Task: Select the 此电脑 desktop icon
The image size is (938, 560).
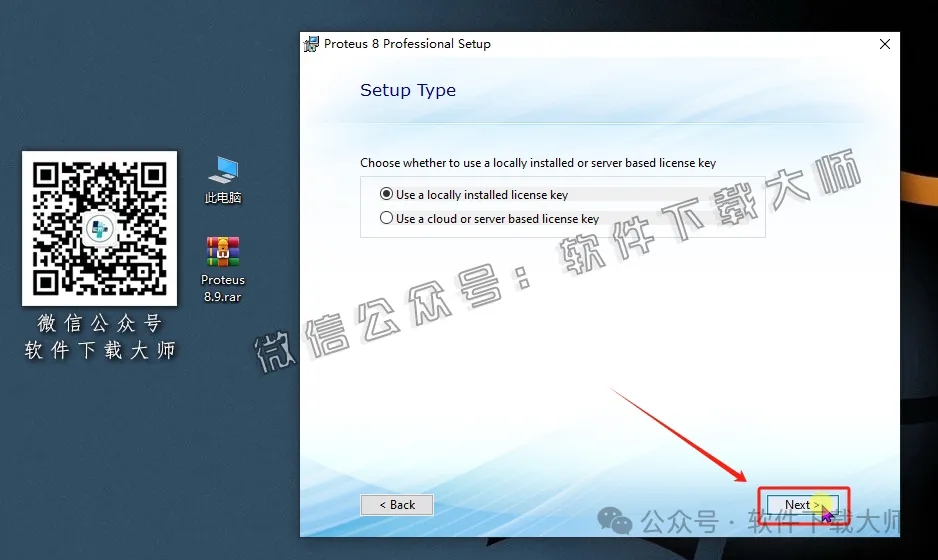Action: (223, 179)
